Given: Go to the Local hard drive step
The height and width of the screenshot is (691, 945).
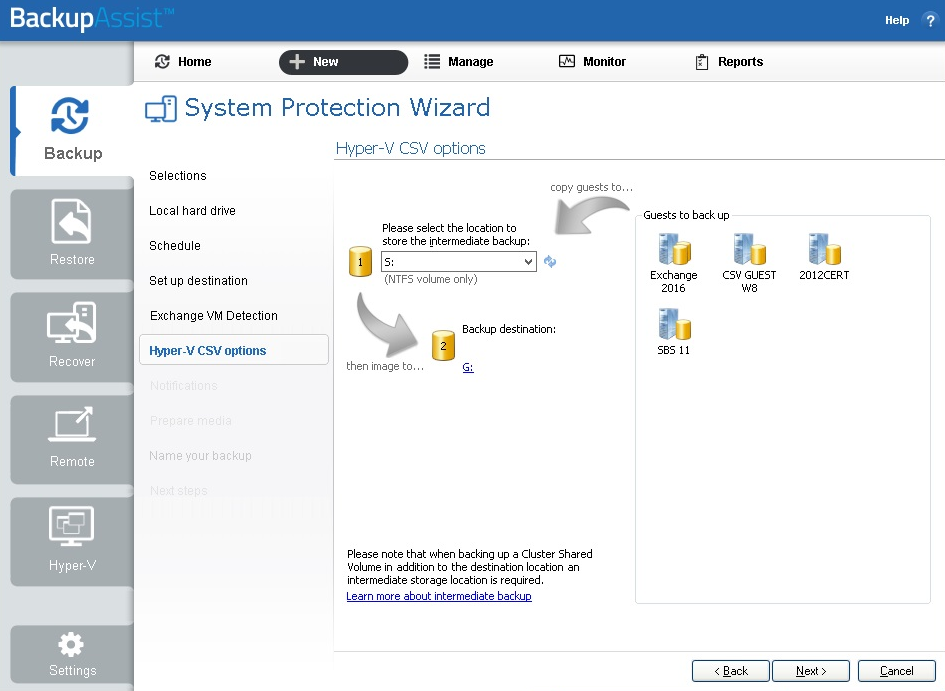Looking at the screenshot, I should point(192,210).
